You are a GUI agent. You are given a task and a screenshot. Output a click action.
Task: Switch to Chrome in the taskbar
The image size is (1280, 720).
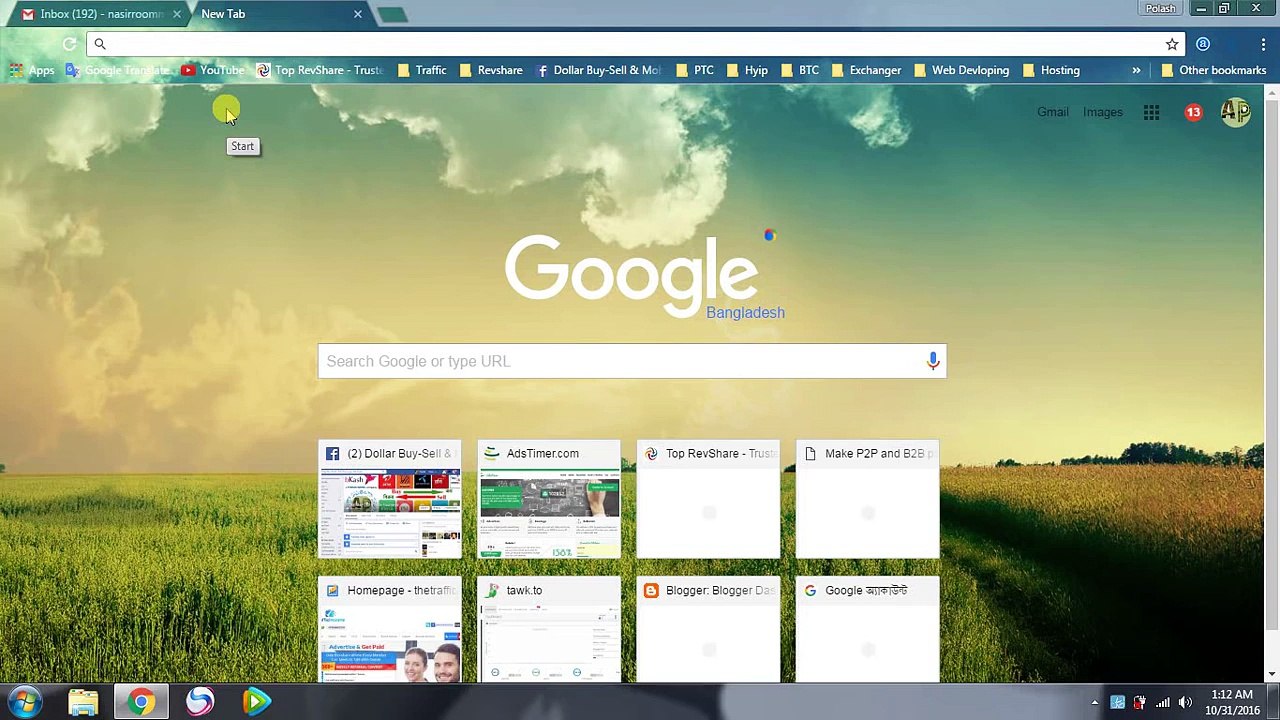(141, 701)
